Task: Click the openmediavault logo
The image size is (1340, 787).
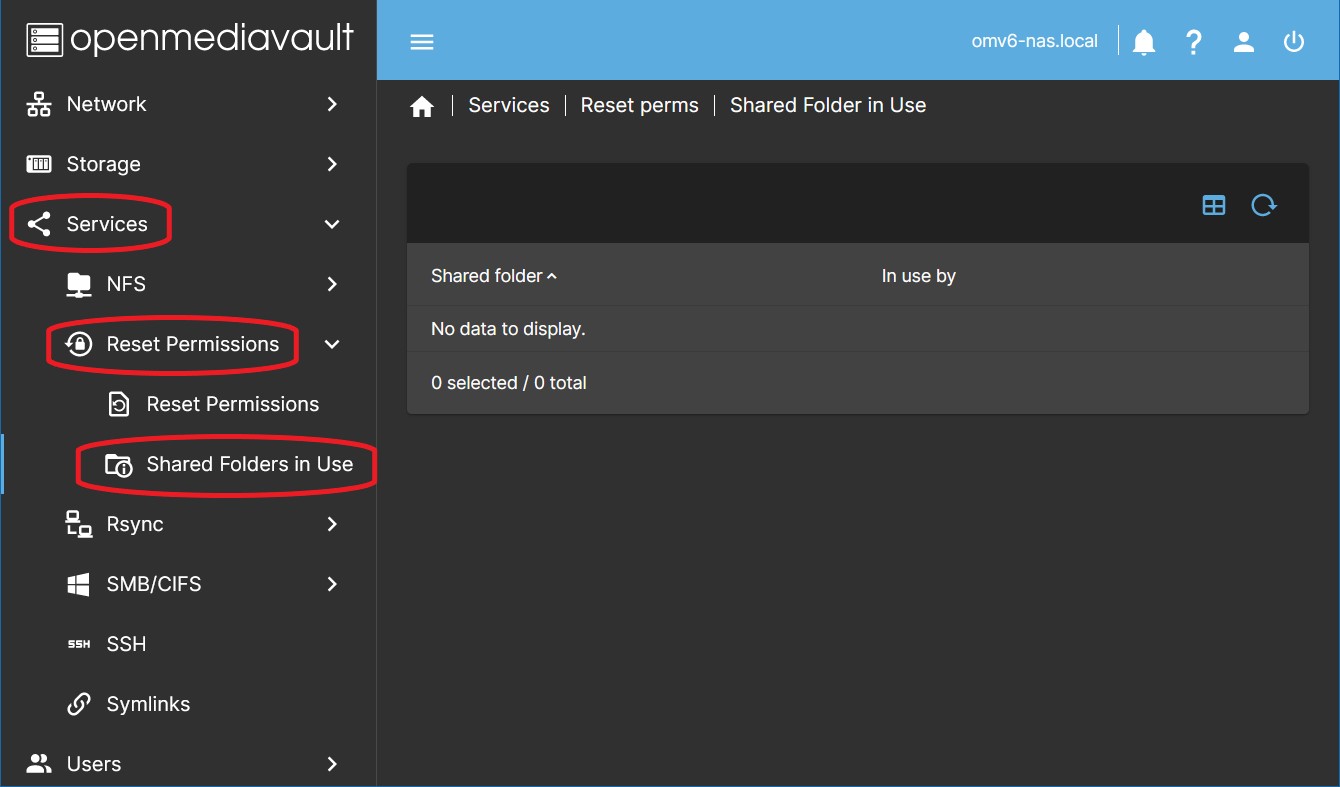Action: 190,39
